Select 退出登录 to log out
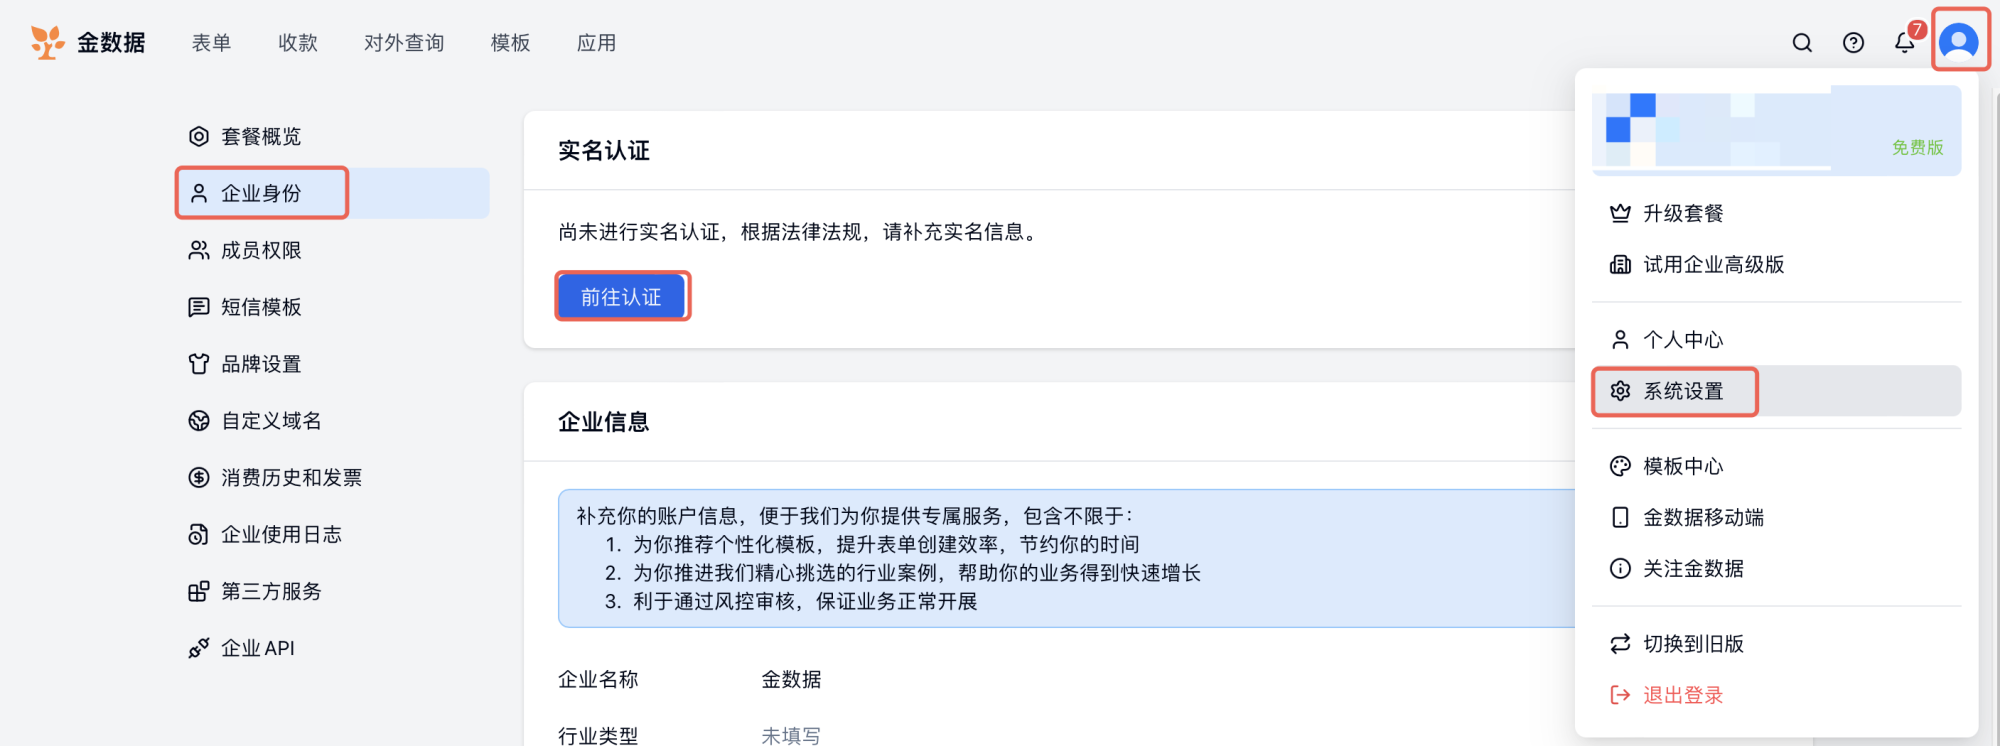 click(1682, 695)
